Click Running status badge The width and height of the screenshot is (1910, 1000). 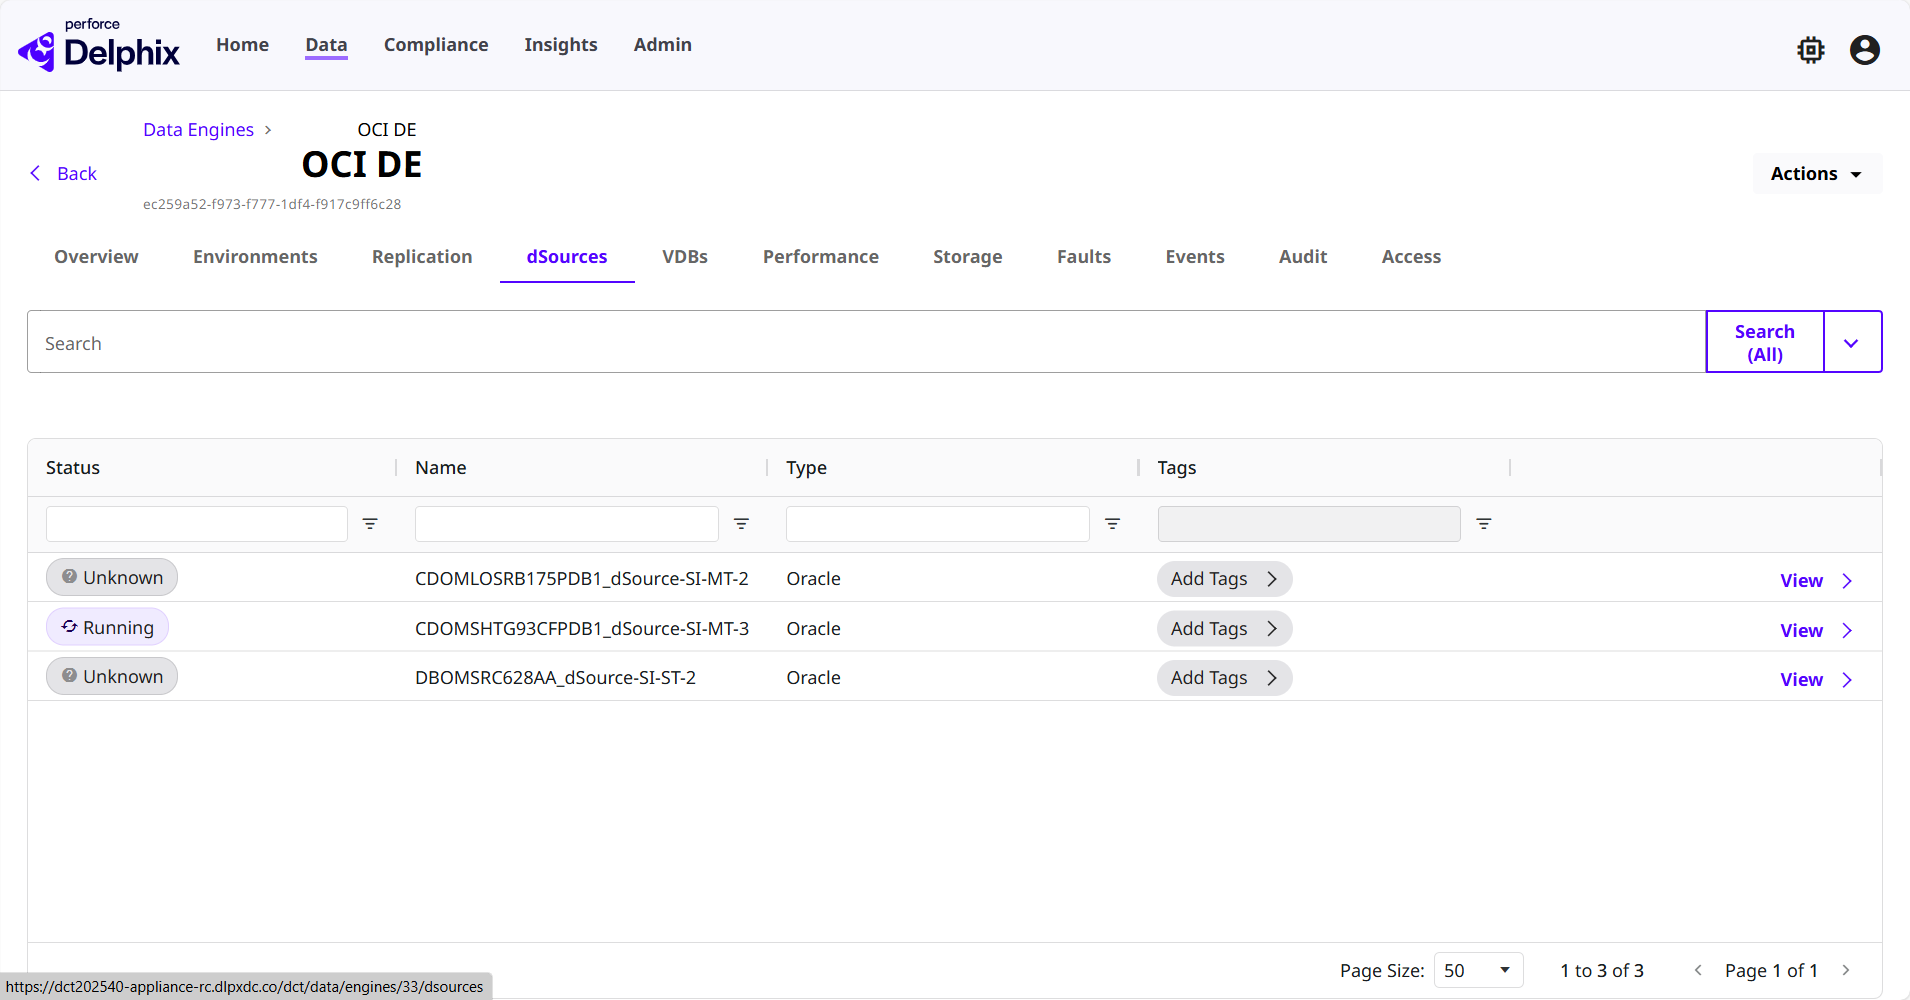107,627
